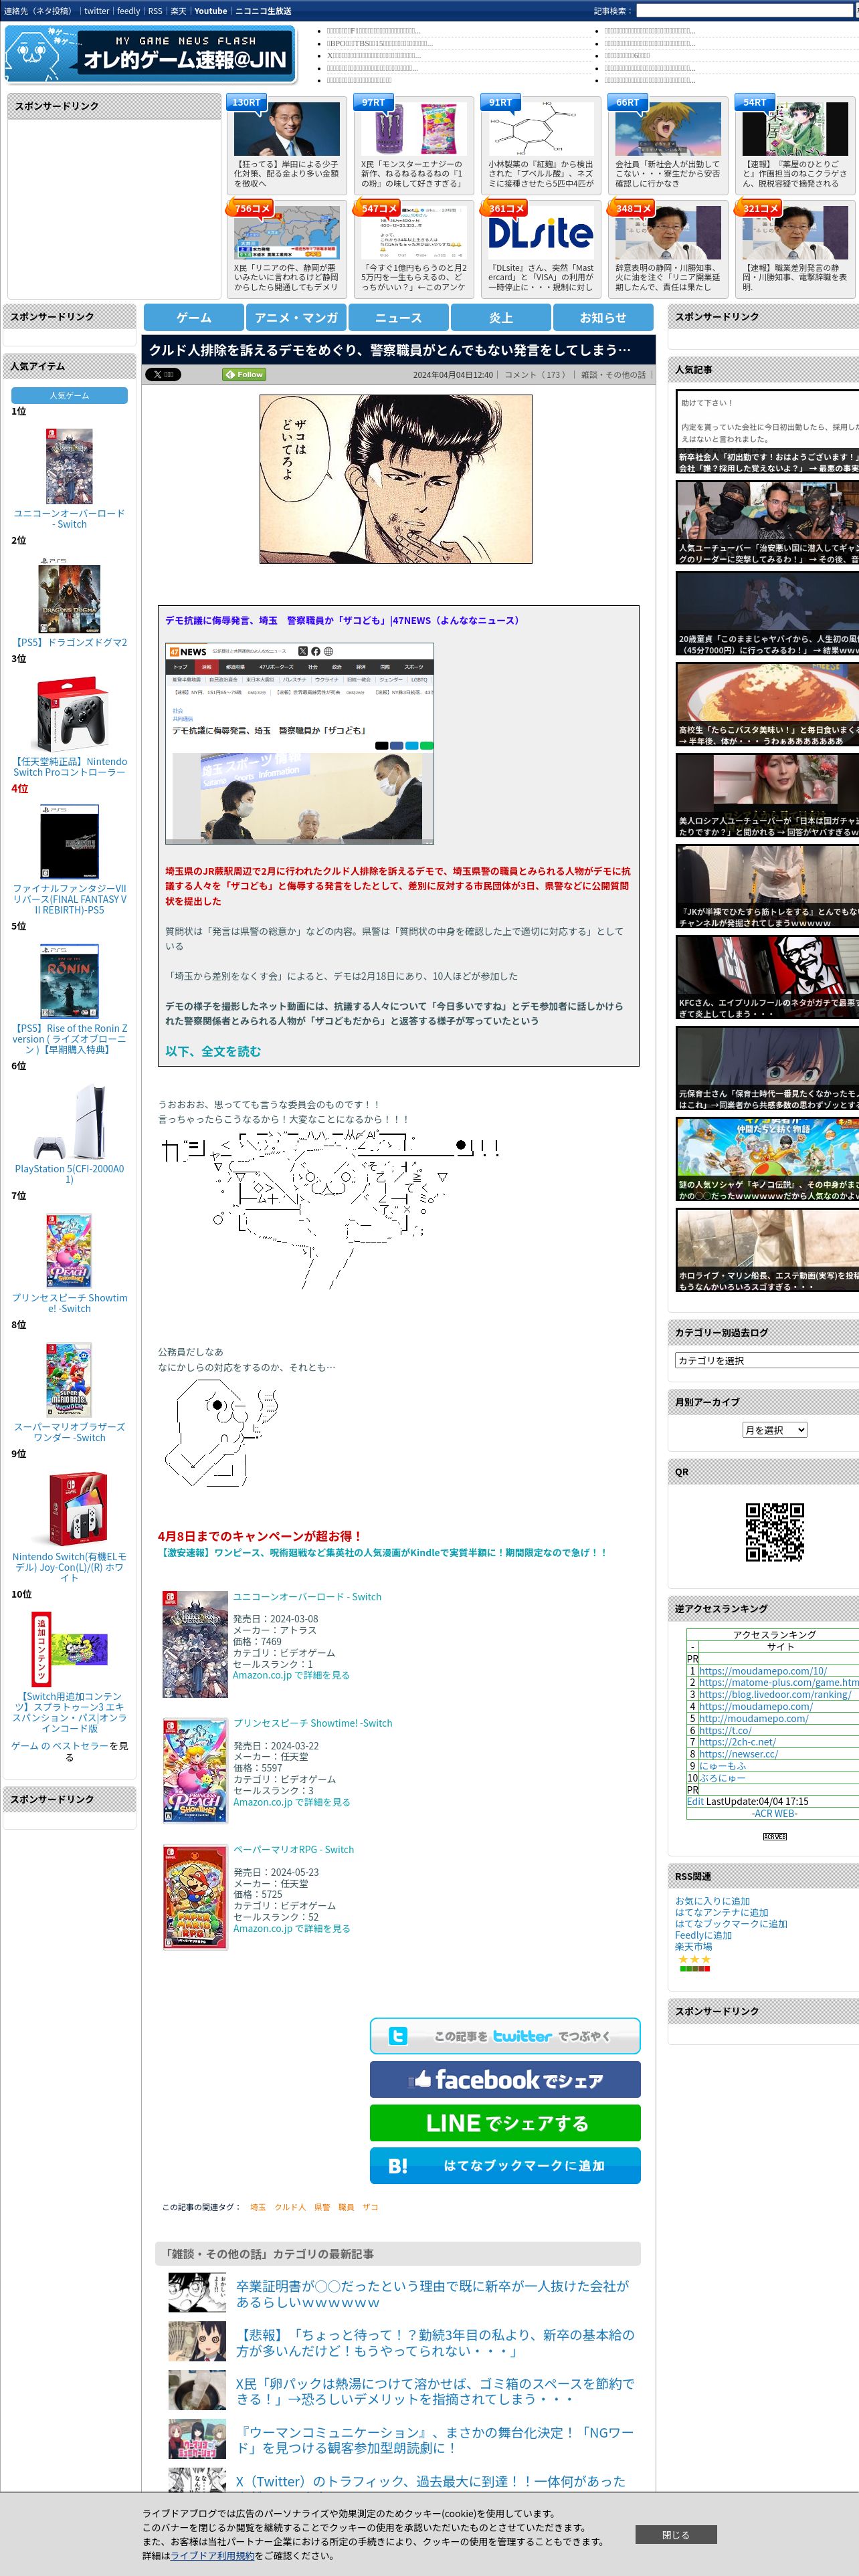Click スーパーマリオブラザーズ ワンダー sidebar link
Image resolution: width=859 pixels, height=2576 pixels.
tap(69, 1432)
